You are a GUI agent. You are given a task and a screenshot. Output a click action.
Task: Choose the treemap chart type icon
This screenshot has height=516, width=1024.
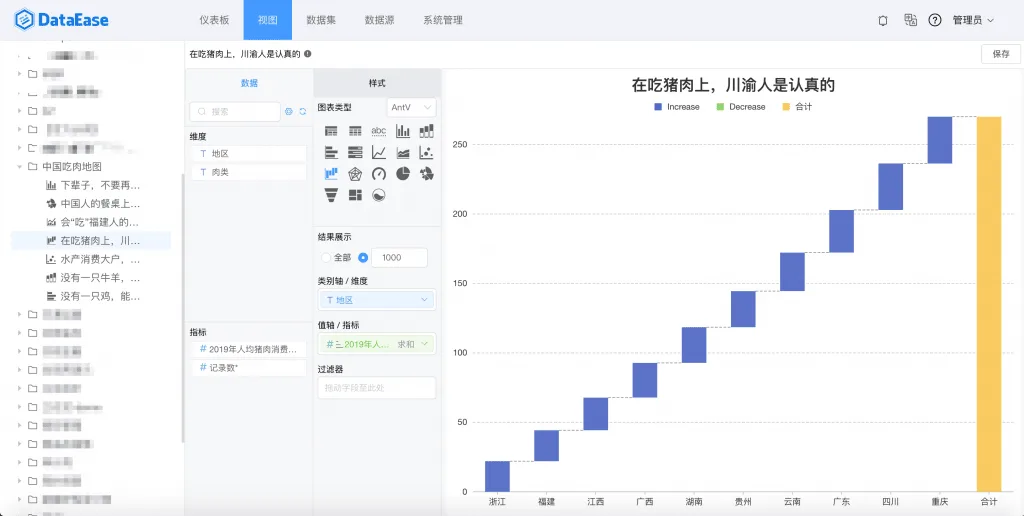click(355, 195)
